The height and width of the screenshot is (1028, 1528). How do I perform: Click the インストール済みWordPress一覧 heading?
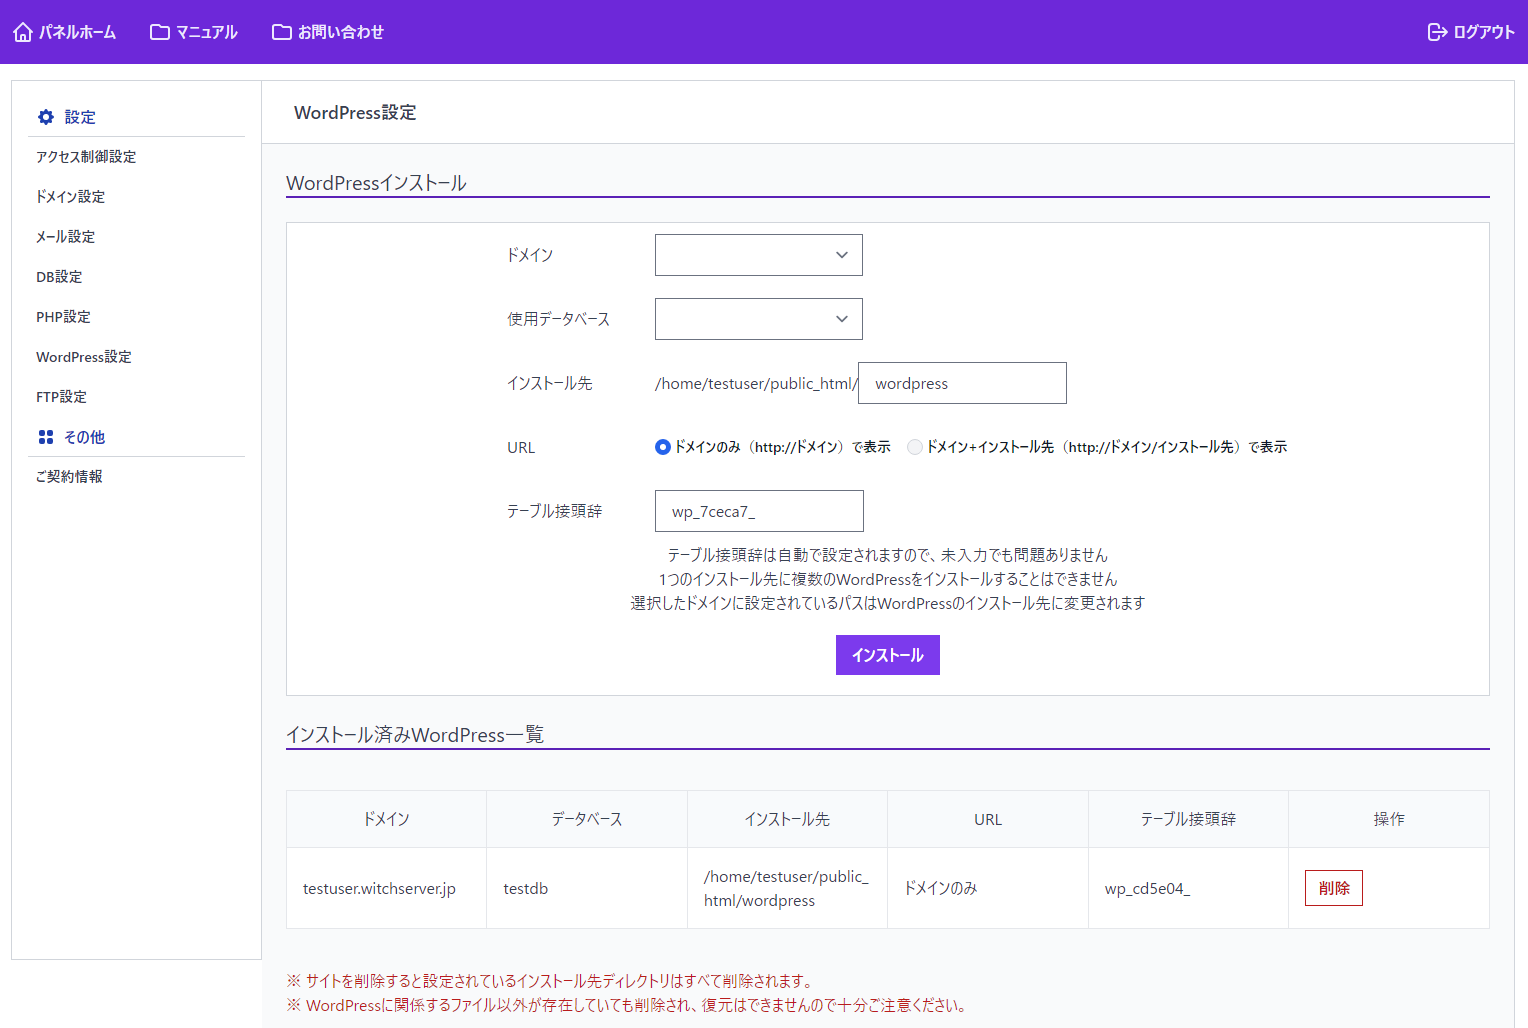(415, 735)
